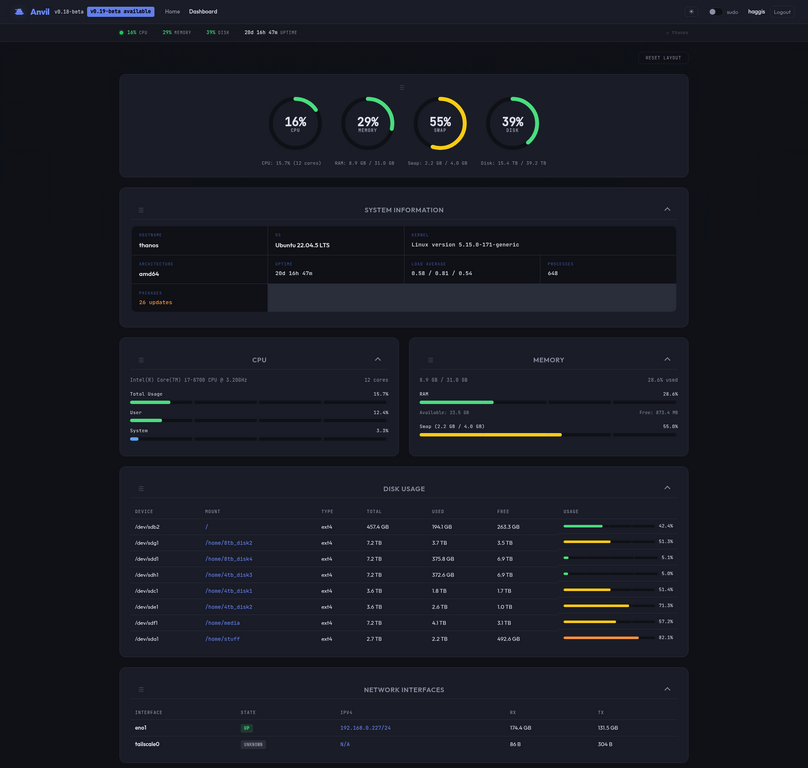The image size is (808, 768).
Task: Collapse the System Information panel
Action: [x=667, y=209]
